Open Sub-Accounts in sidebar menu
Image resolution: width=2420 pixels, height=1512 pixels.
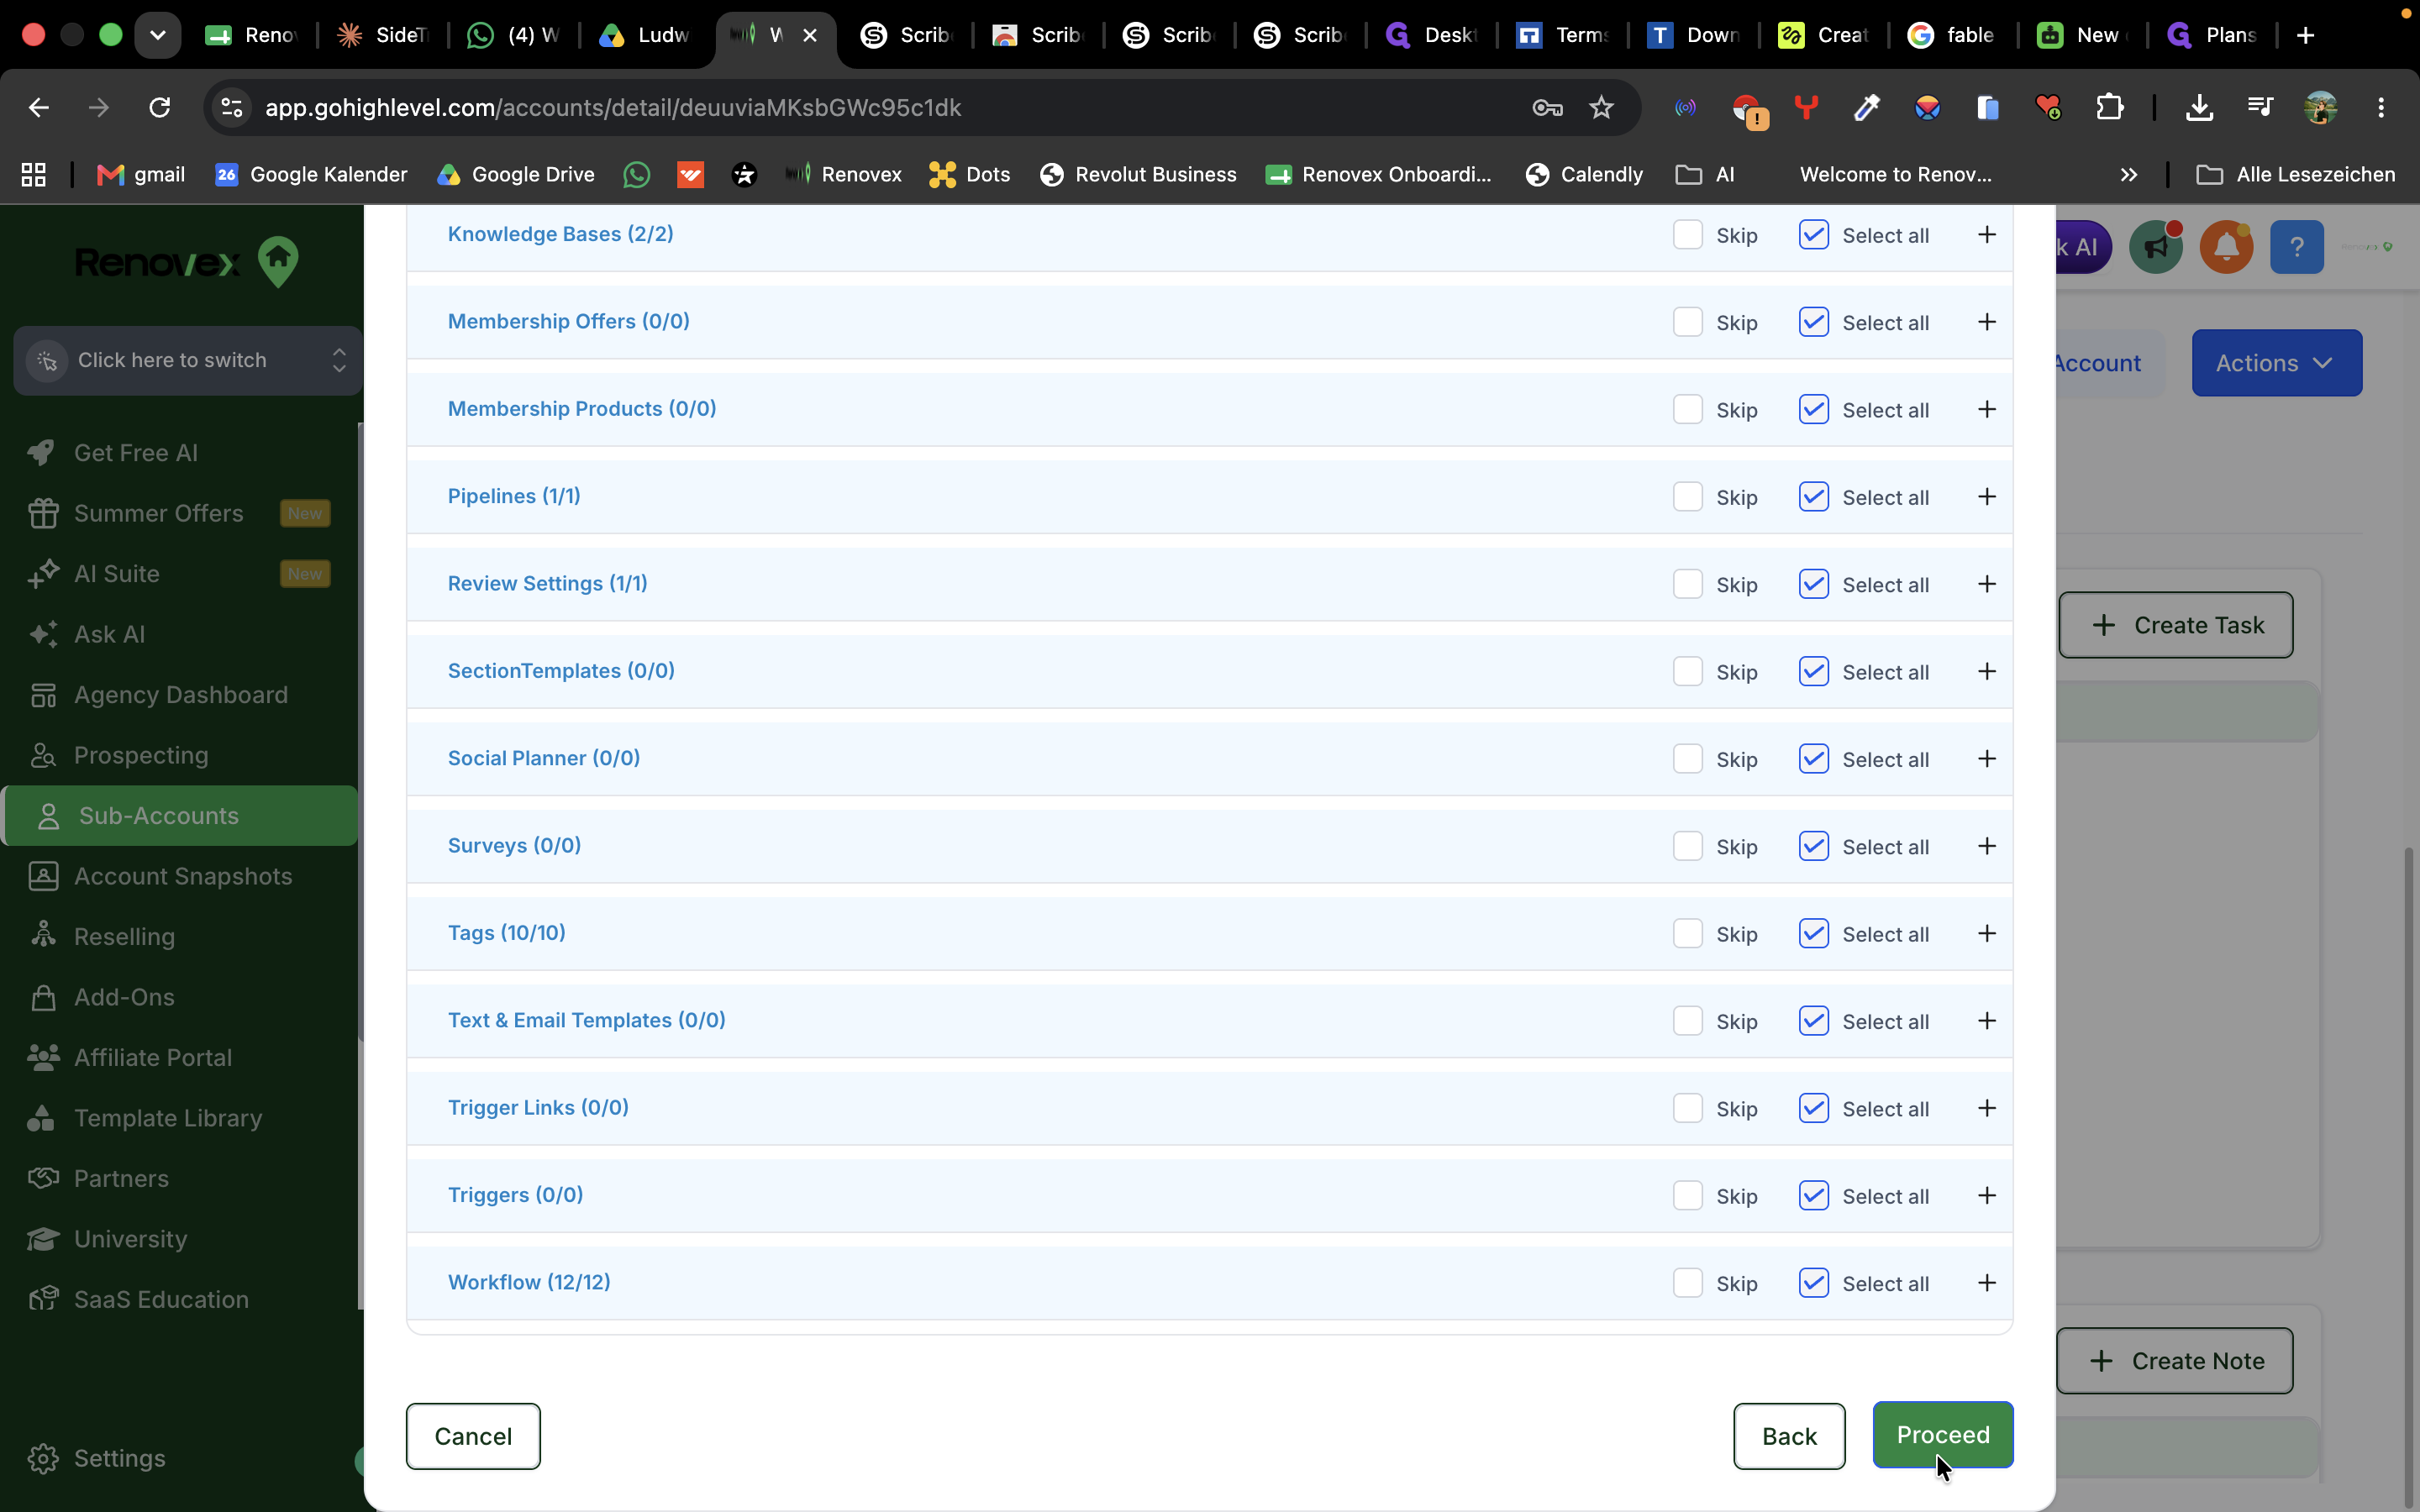click(180, 816)
